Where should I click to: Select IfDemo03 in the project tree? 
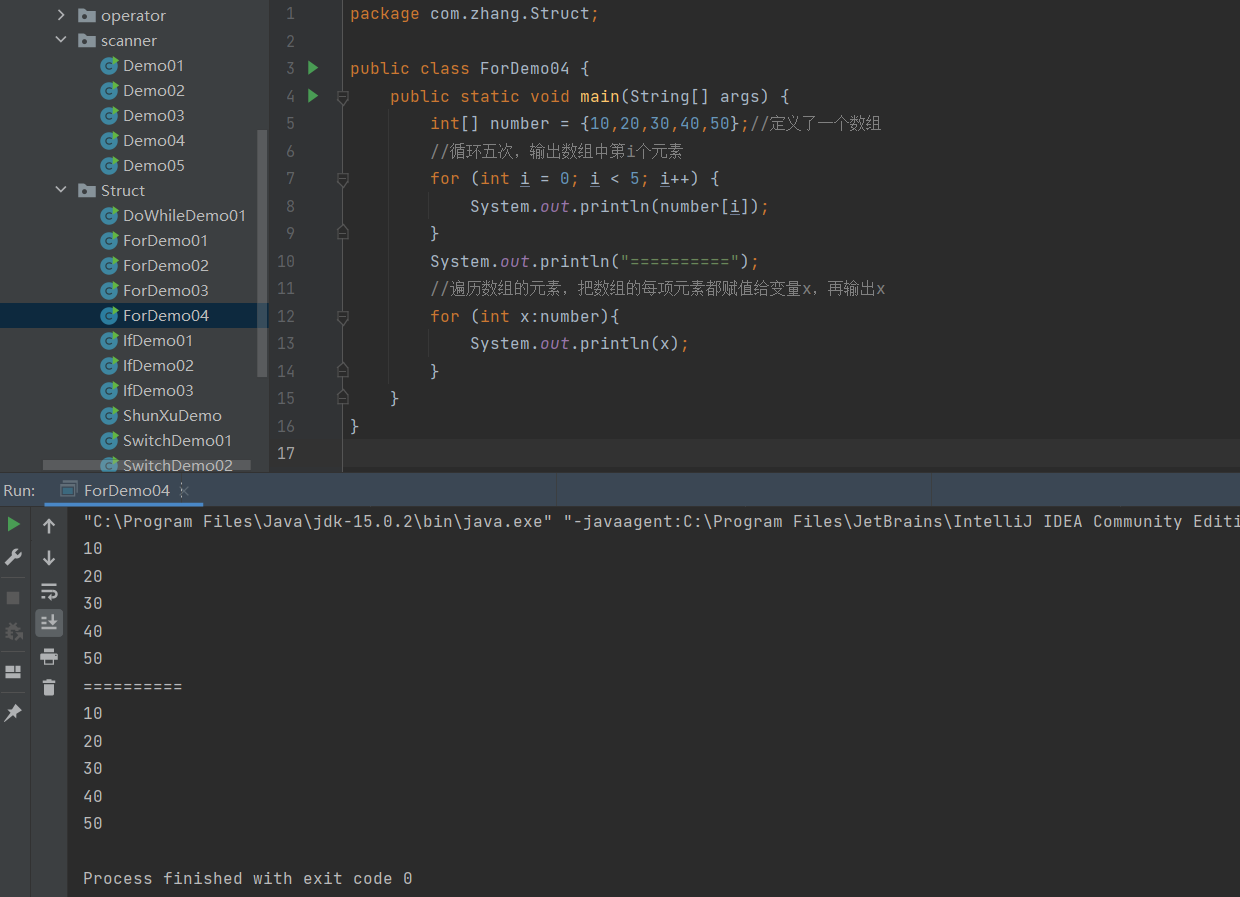[157, 391]
